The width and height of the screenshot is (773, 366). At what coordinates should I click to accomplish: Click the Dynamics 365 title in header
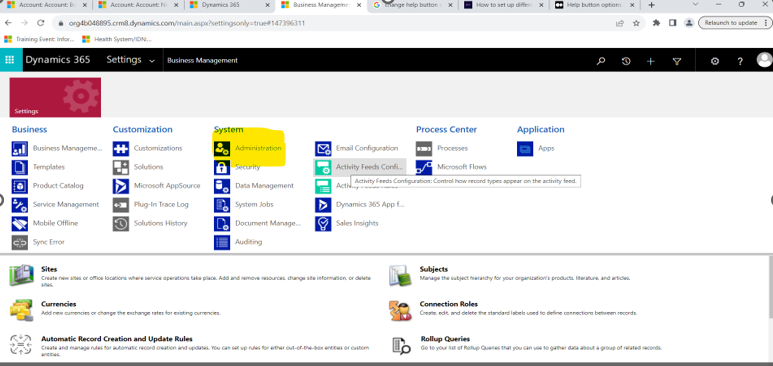click(x=58, y=60)
